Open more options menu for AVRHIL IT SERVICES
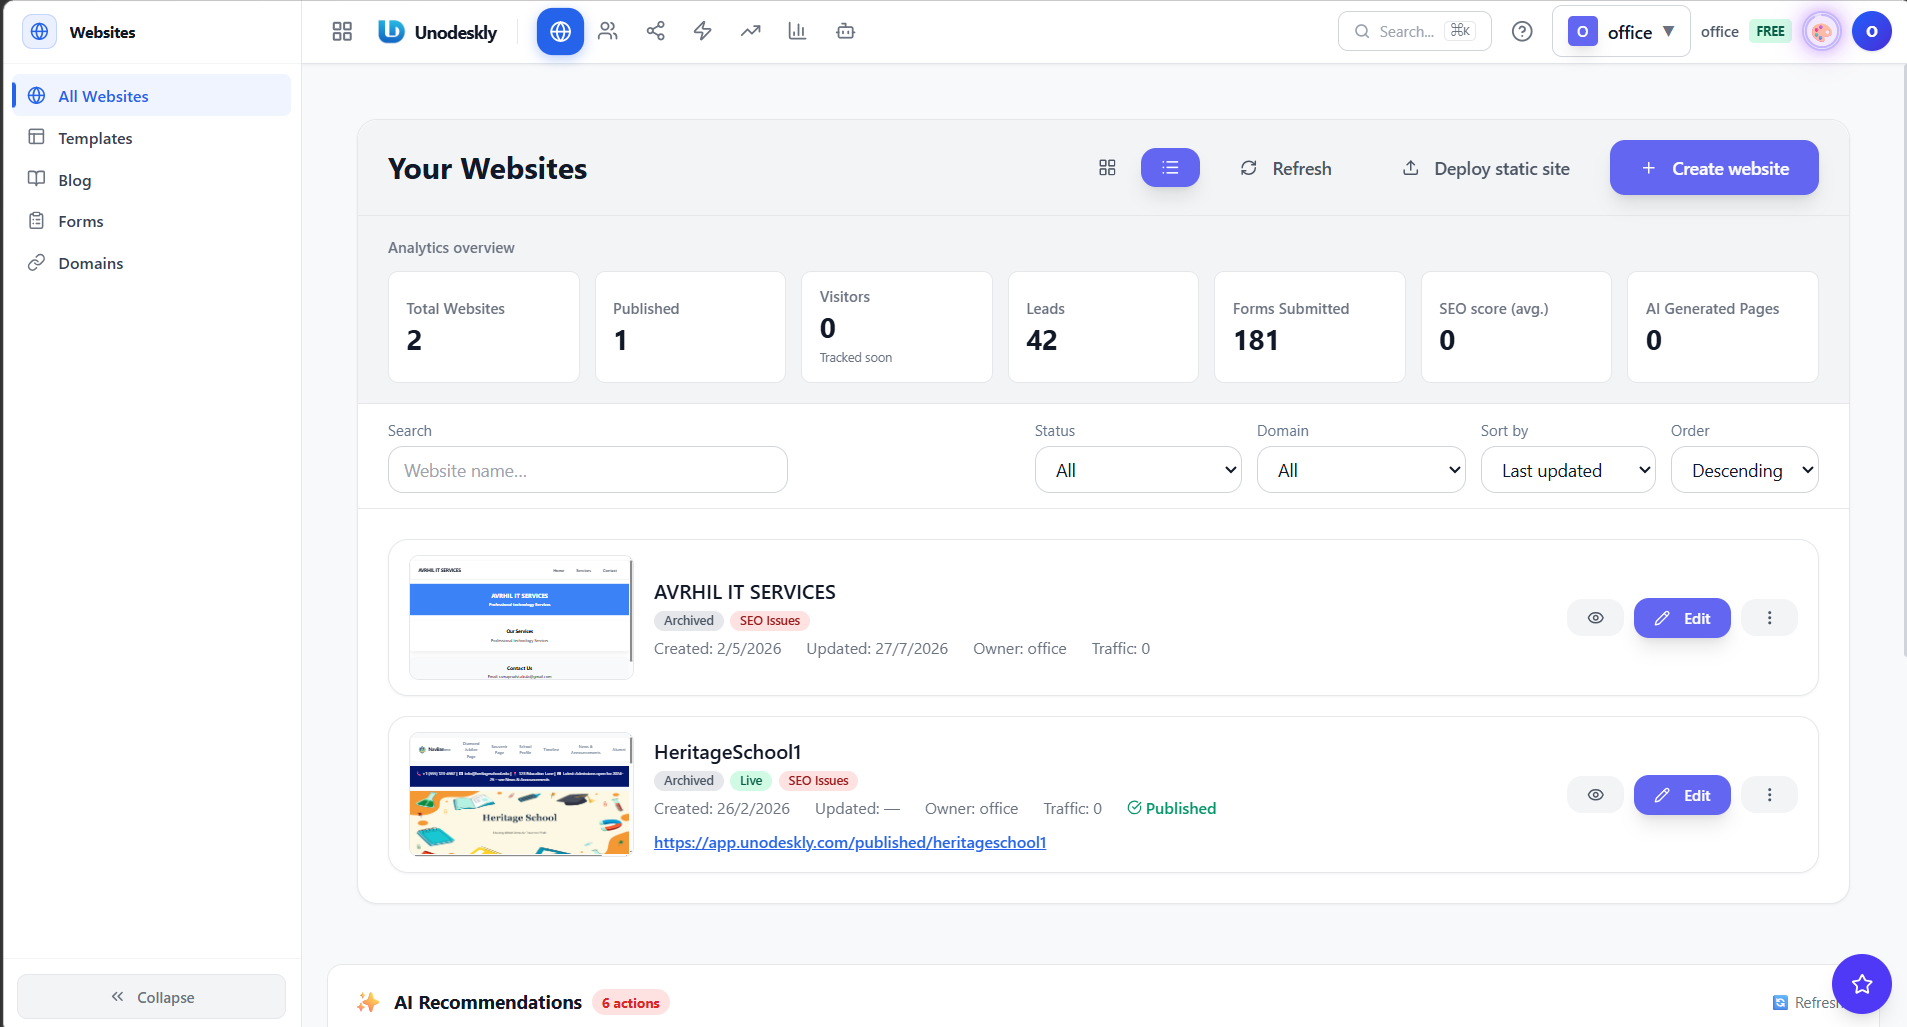This screenshot has height=1027, width=1907. click(1769, 618)
